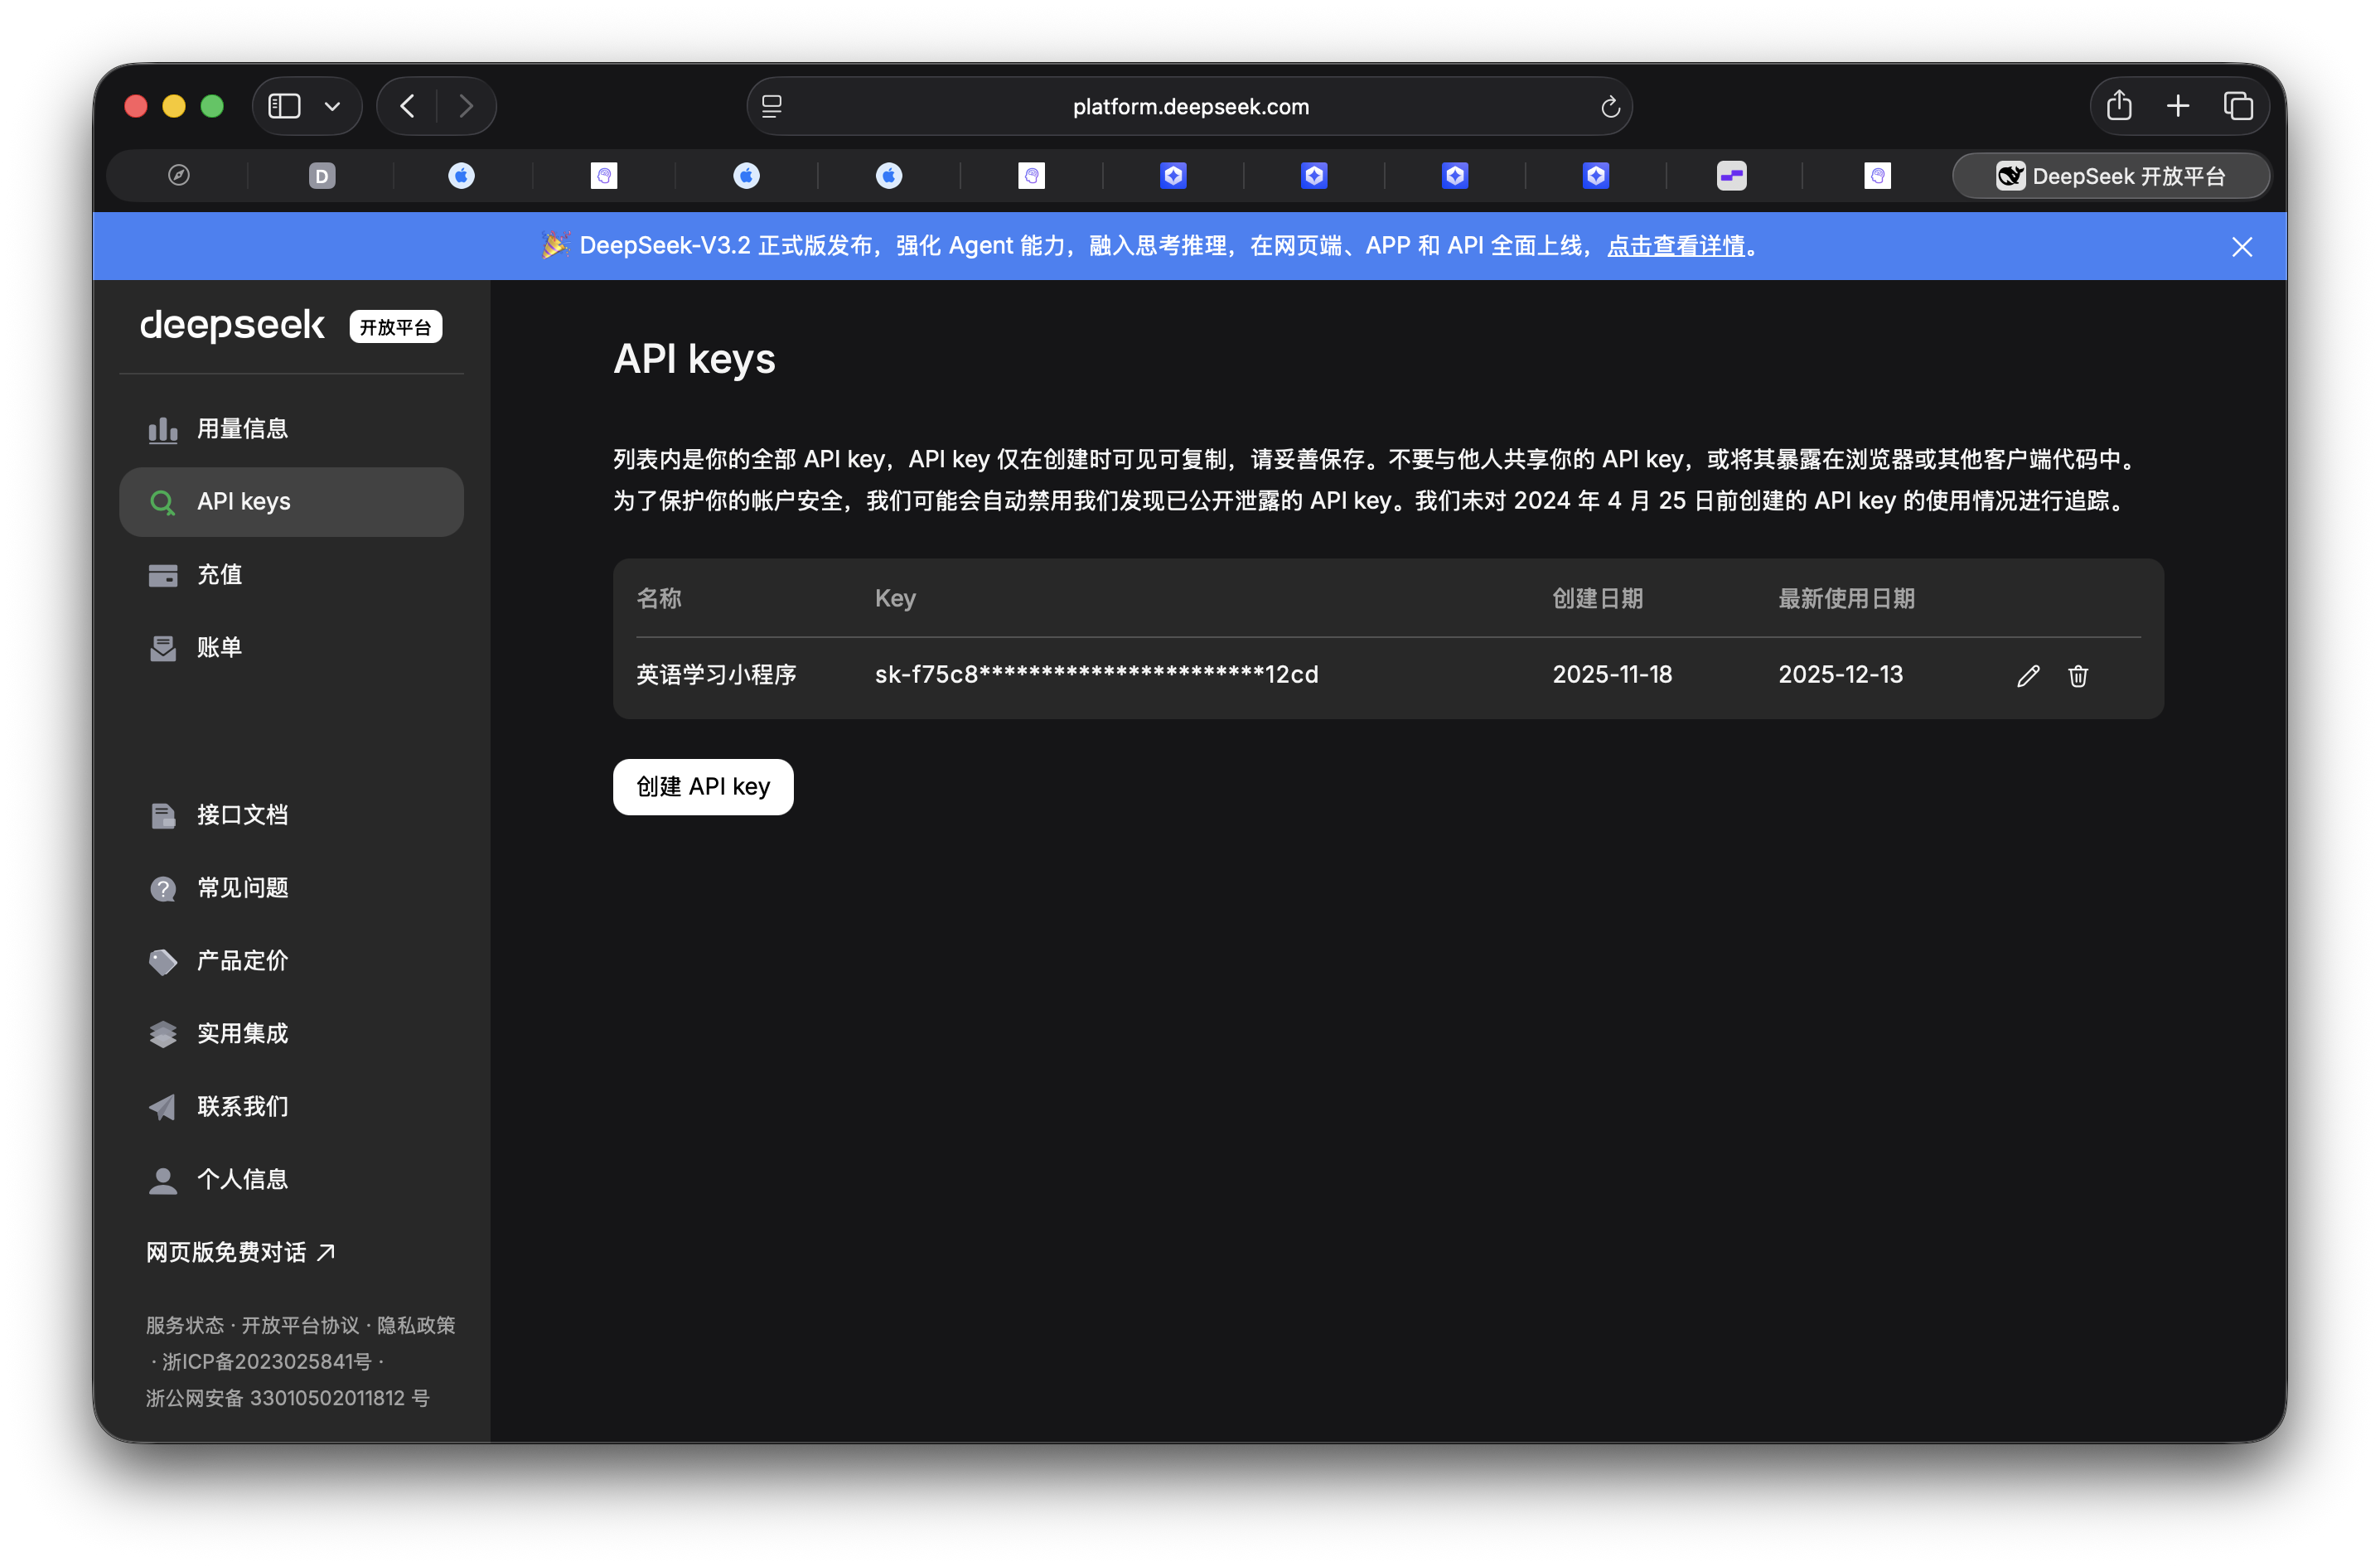This screenshot has height=1566, width=2380.
Task: Open 产品定价 pricing tag icon
Action: [x=163, y=961]
